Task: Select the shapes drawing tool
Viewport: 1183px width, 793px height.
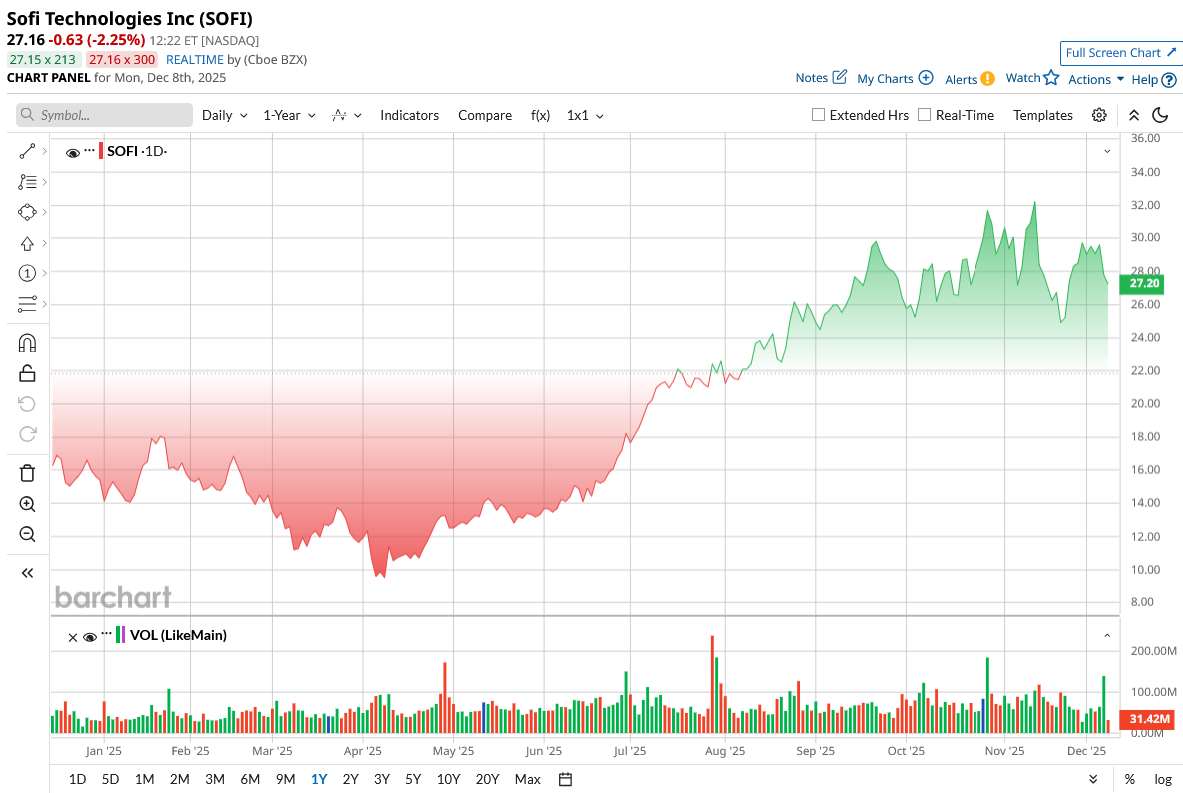Action: click(x=27, y=212)
